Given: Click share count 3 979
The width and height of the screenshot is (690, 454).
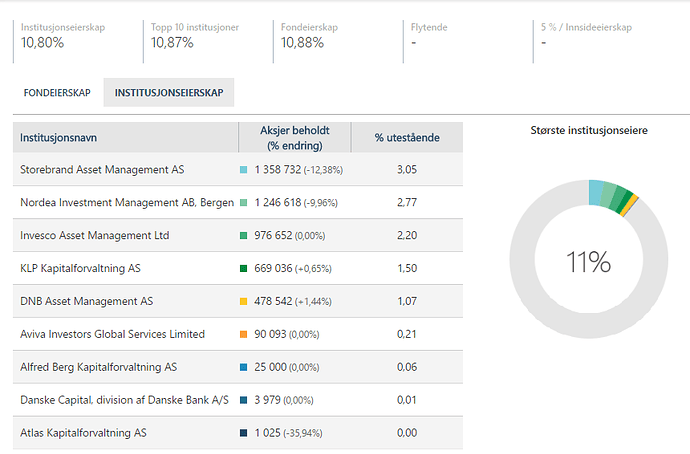Looking at the screenshot, I should [x=268, y=400].
